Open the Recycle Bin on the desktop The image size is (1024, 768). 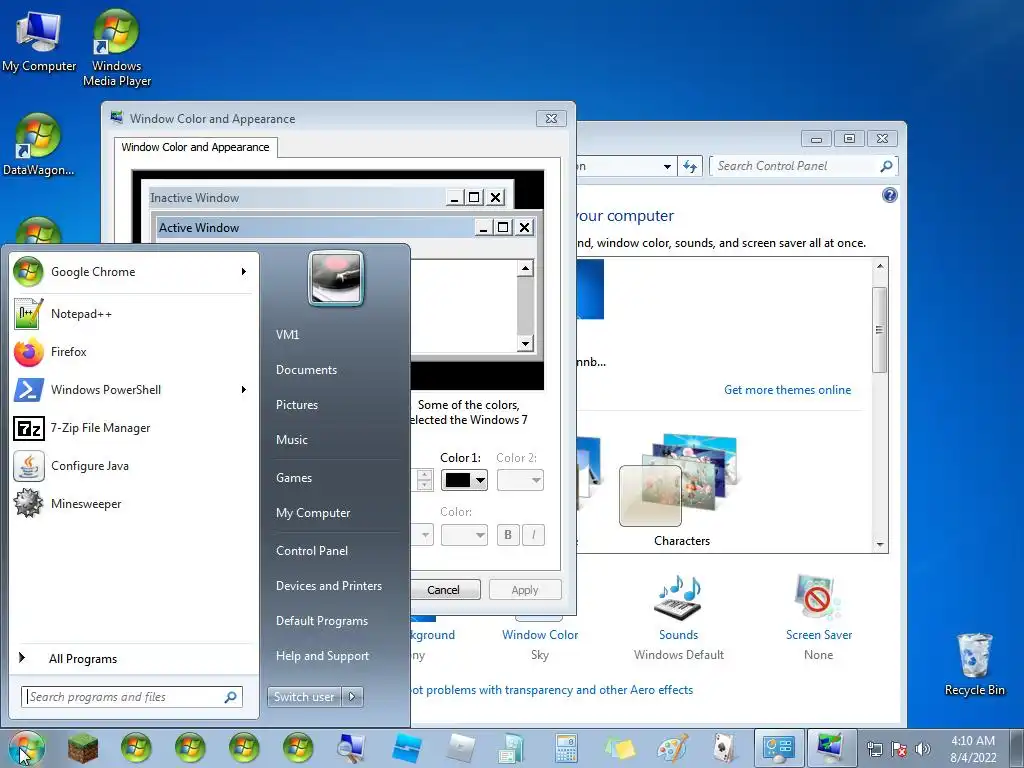pos(974,665)
